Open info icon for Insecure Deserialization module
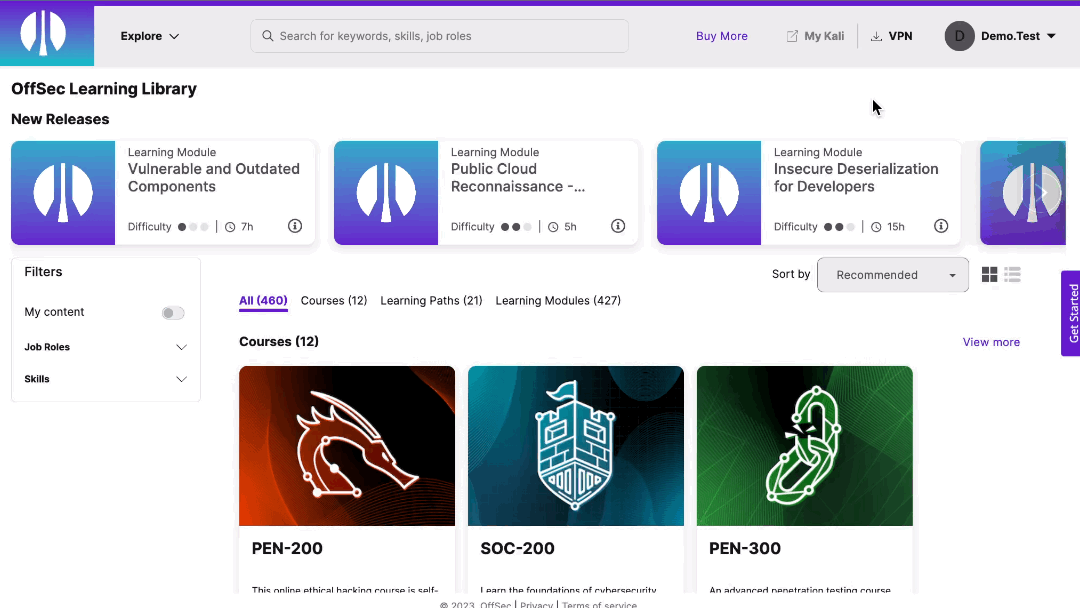The height and width of the screenshot is (608, 1080). [941, 226]
